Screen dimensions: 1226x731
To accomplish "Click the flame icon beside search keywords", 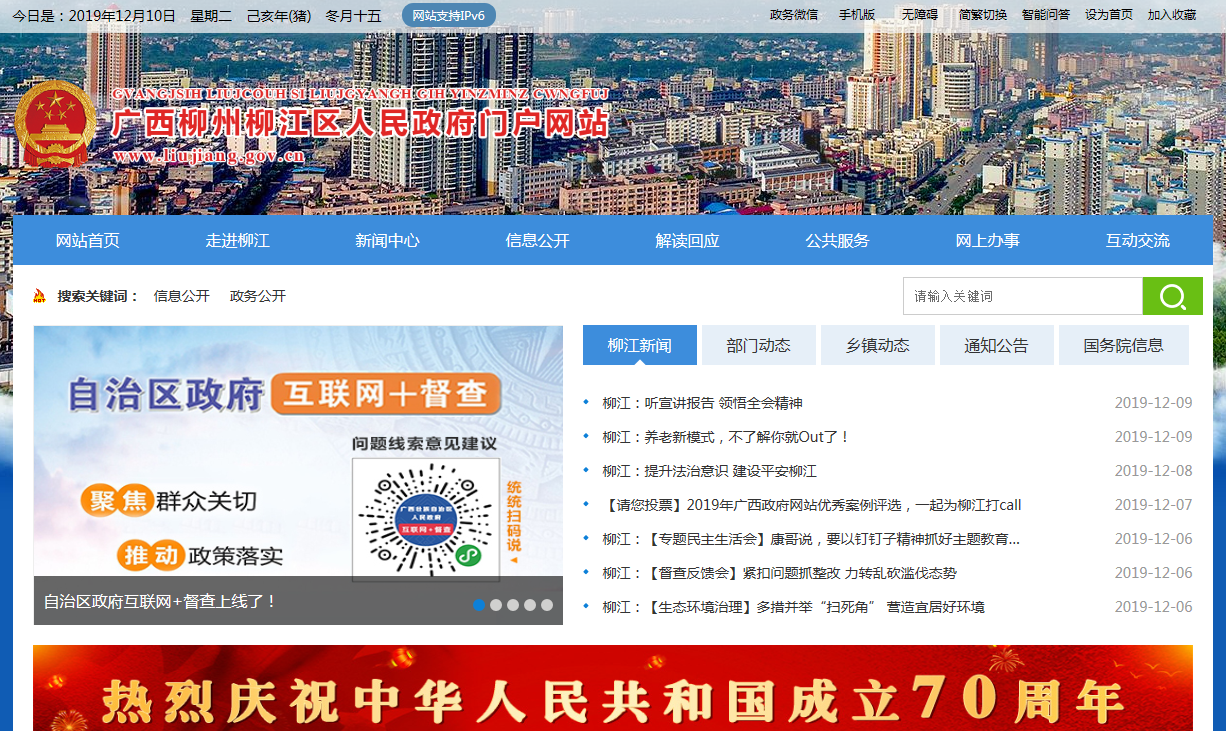I will [x=40, y=296].
